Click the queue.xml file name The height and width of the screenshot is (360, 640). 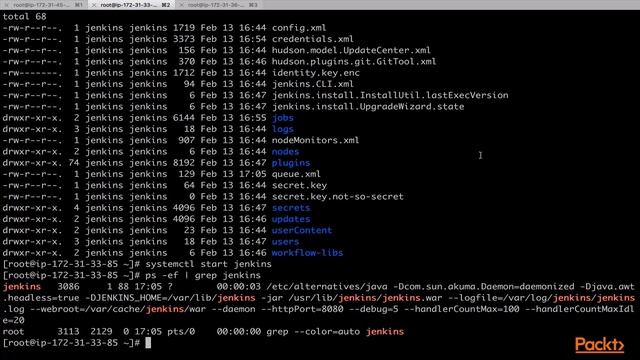point(296,174)
